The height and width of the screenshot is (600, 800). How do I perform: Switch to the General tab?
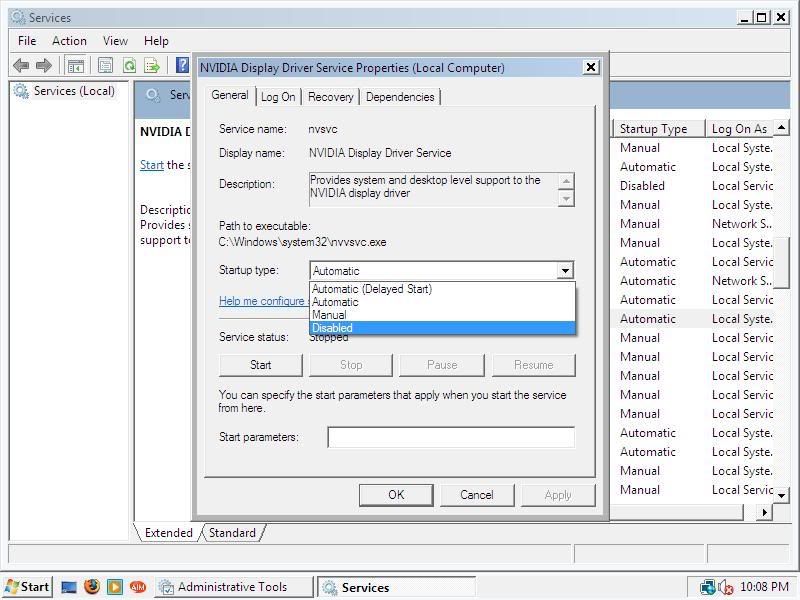230,95
